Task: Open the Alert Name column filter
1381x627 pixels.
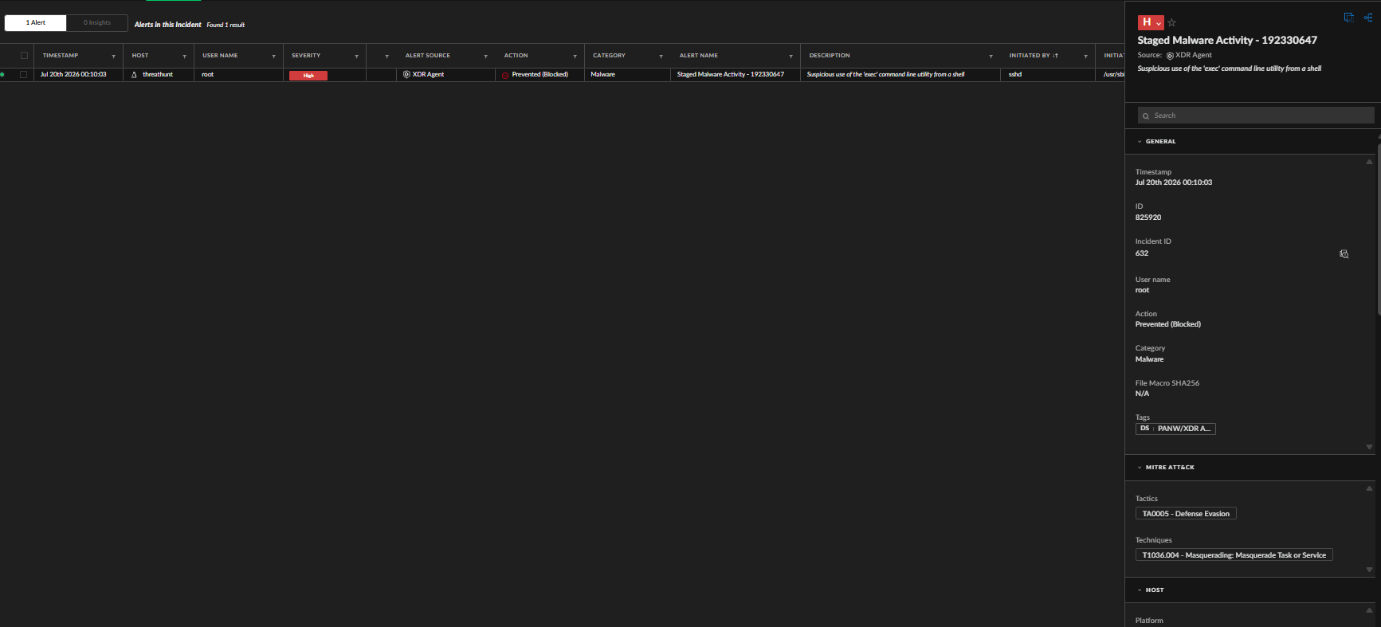Action: point(792,56)
